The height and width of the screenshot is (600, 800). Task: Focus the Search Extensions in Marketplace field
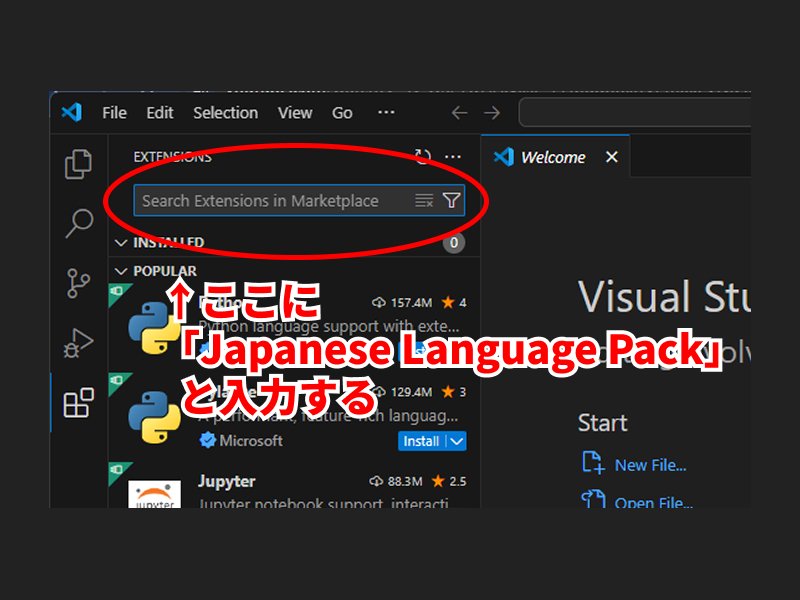(299, 201)
